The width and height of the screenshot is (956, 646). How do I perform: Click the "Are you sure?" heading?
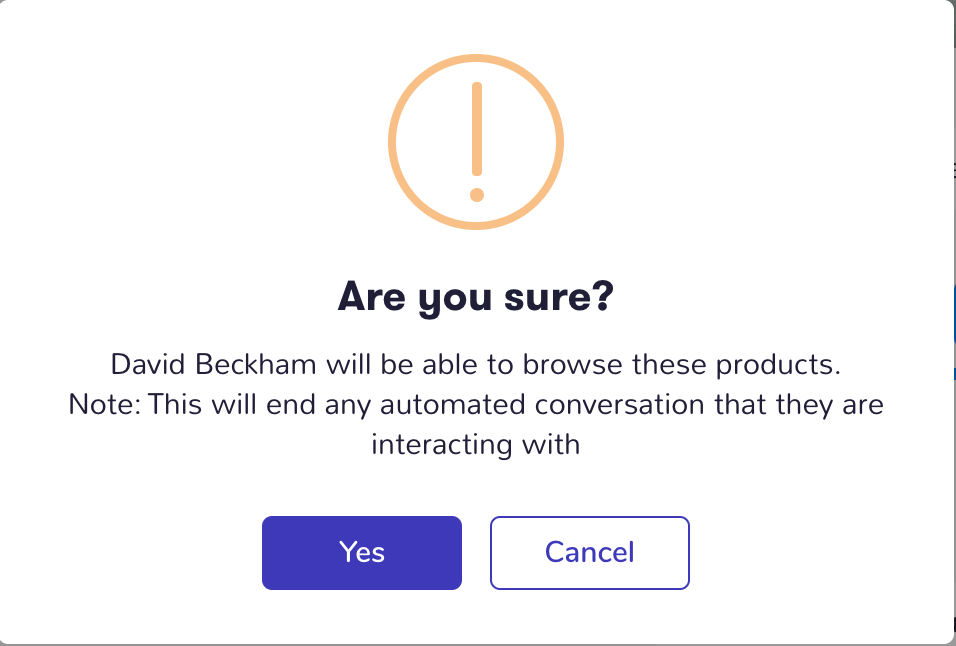476,297
